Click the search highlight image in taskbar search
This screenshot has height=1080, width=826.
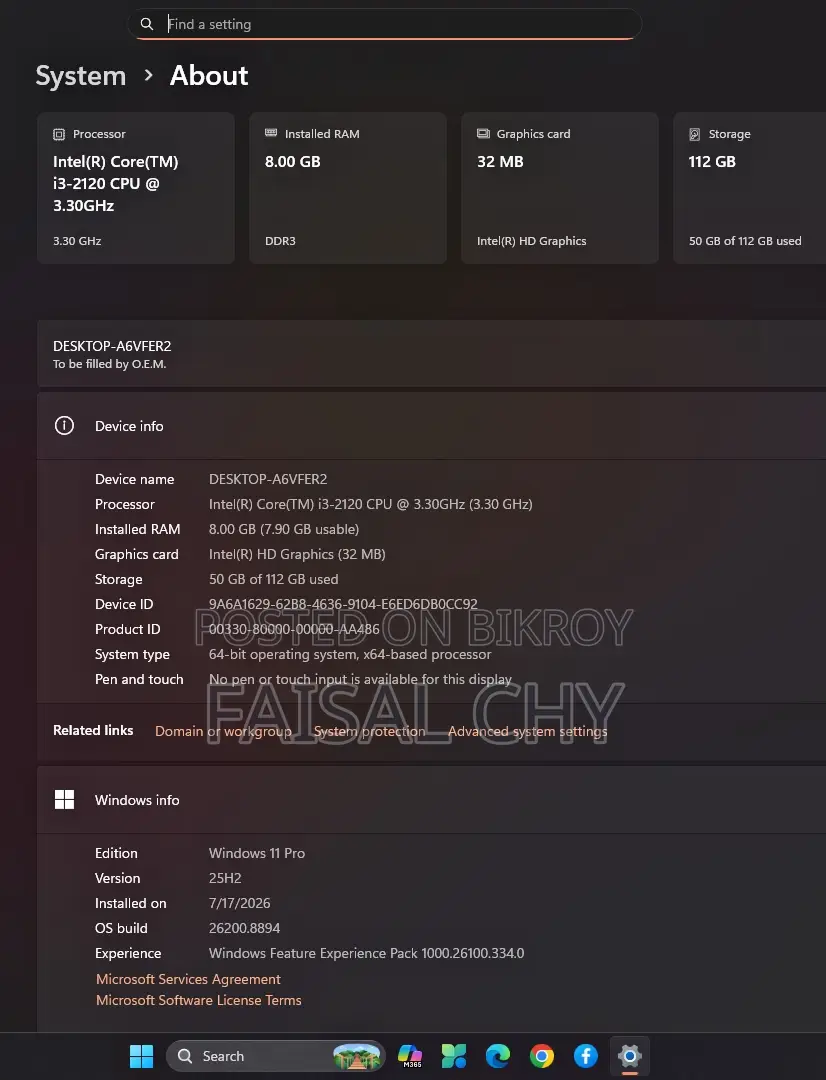click(x=357, y=1056)
